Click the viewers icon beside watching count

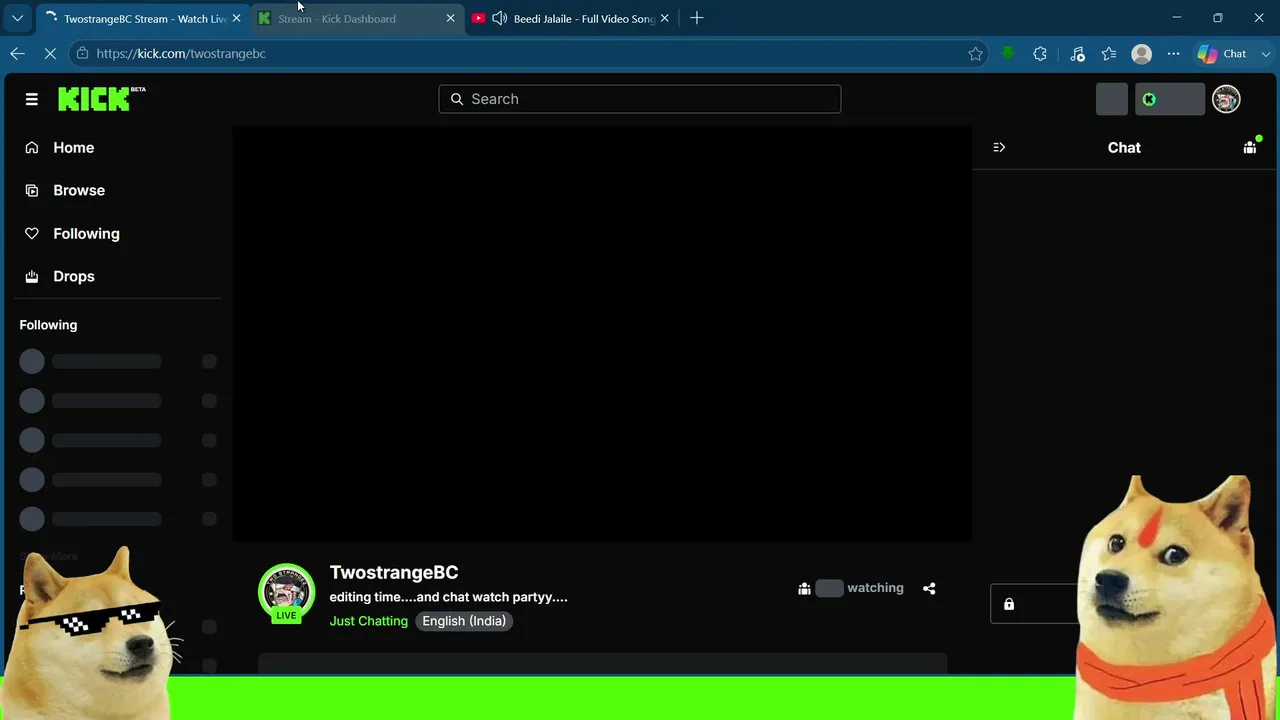tap(804, 588)
